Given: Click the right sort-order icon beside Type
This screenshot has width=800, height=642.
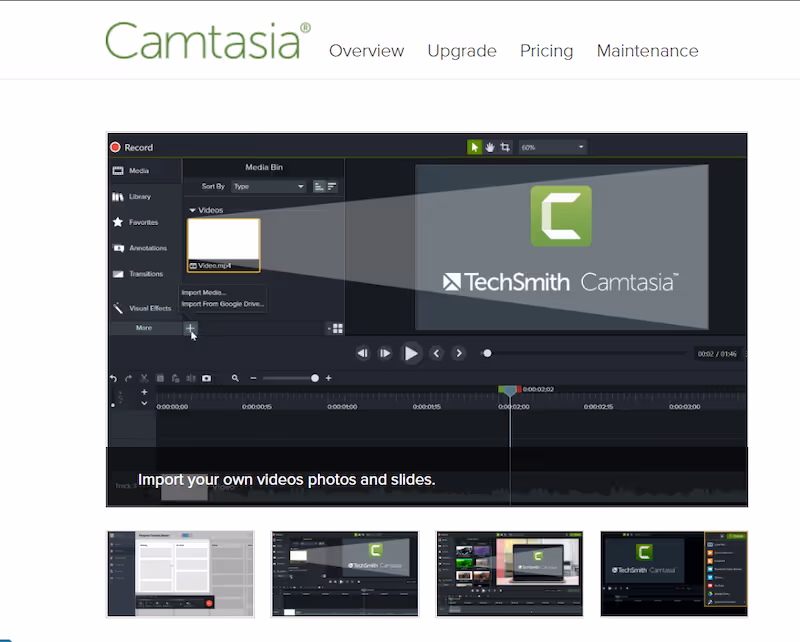Looking at the screenshot, I should coord(332,187).
